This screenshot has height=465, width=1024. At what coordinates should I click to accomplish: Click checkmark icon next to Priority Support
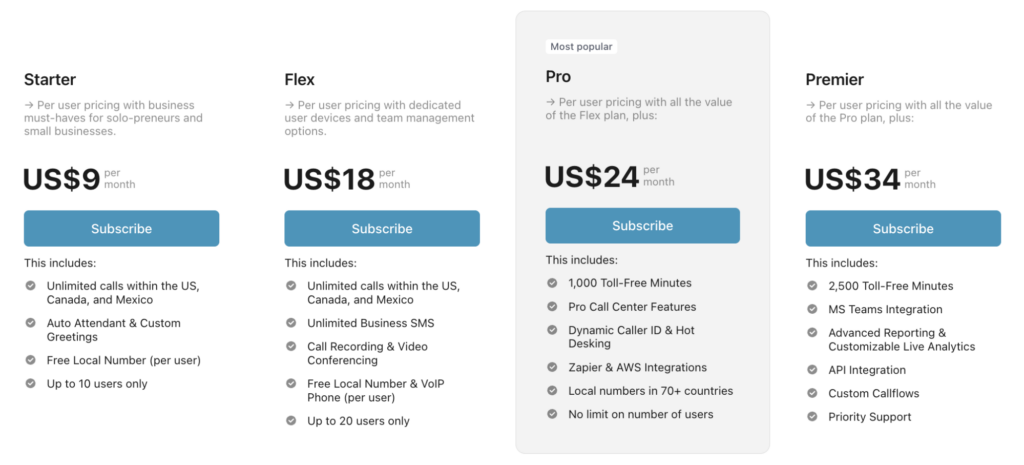pyautogui.click(x=813, y=417)
